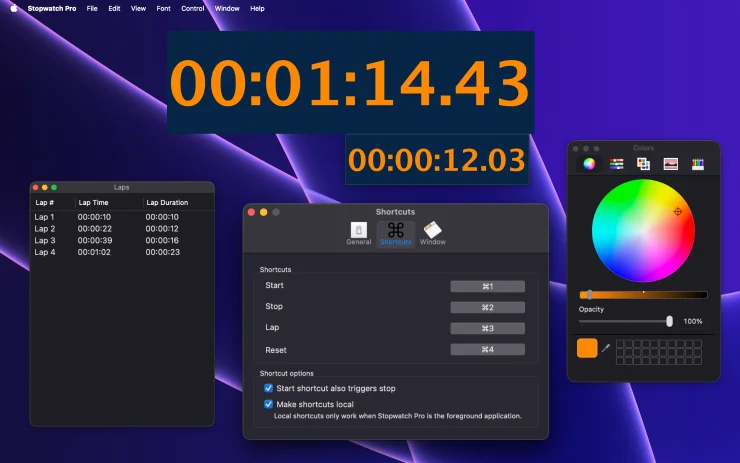Select color palettes mode in Colors panel
The image size is (740, 463).
[x=643, y=164]
